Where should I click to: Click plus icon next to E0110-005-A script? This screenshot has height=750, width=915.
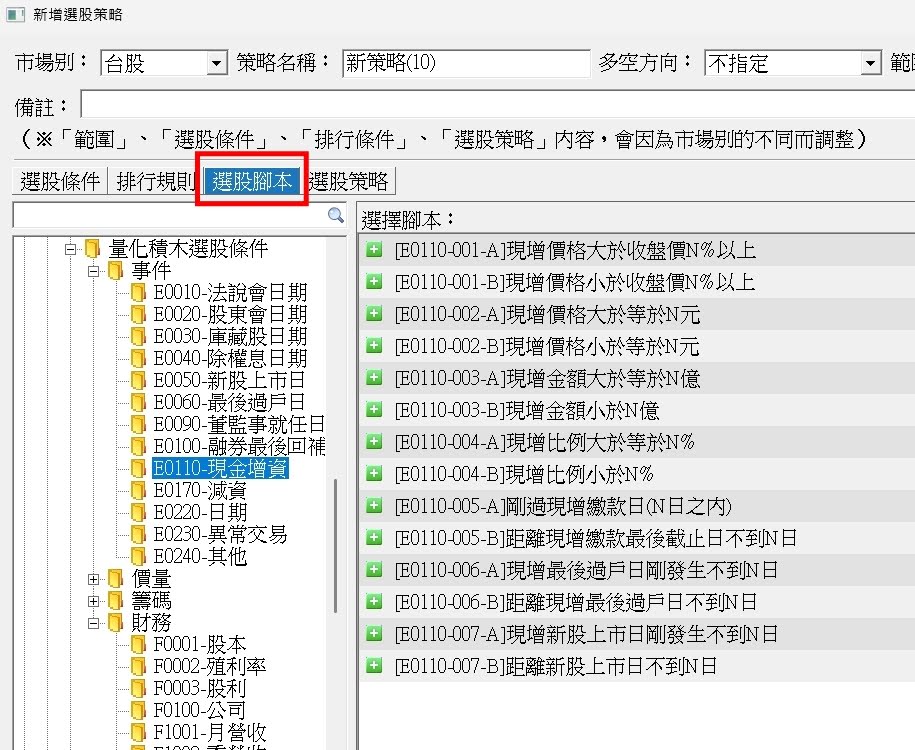click(x=374, y=506)
